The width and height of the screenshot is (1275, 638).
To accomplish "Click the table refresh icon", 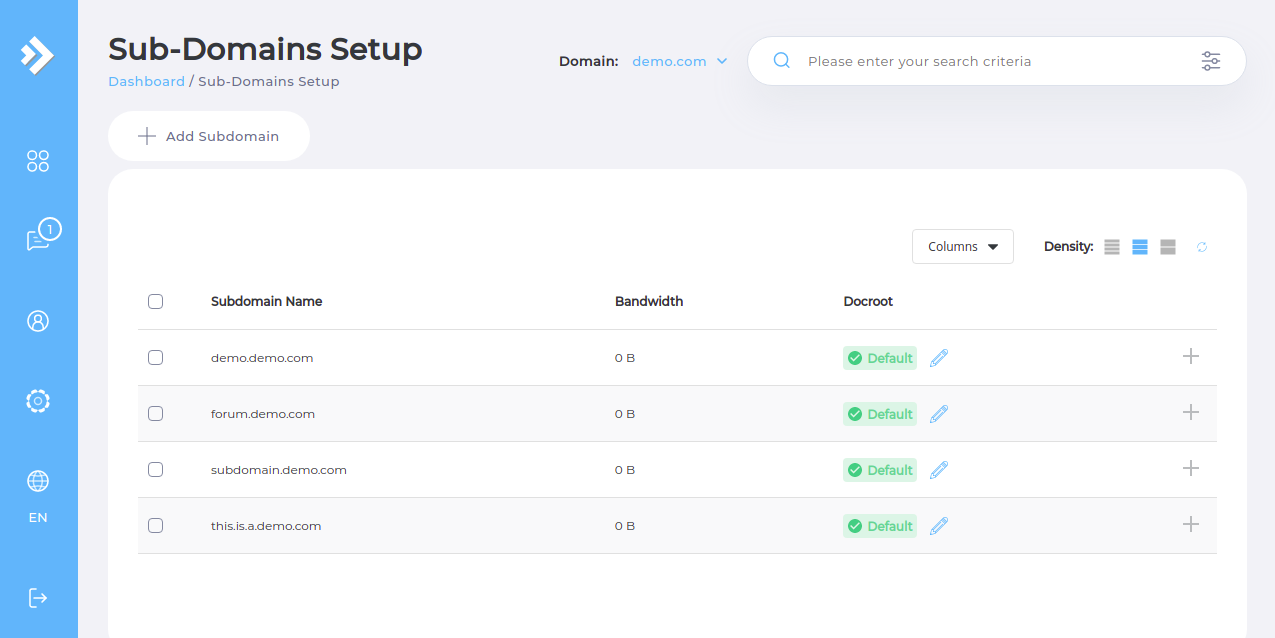I will tap(1202, 247).
